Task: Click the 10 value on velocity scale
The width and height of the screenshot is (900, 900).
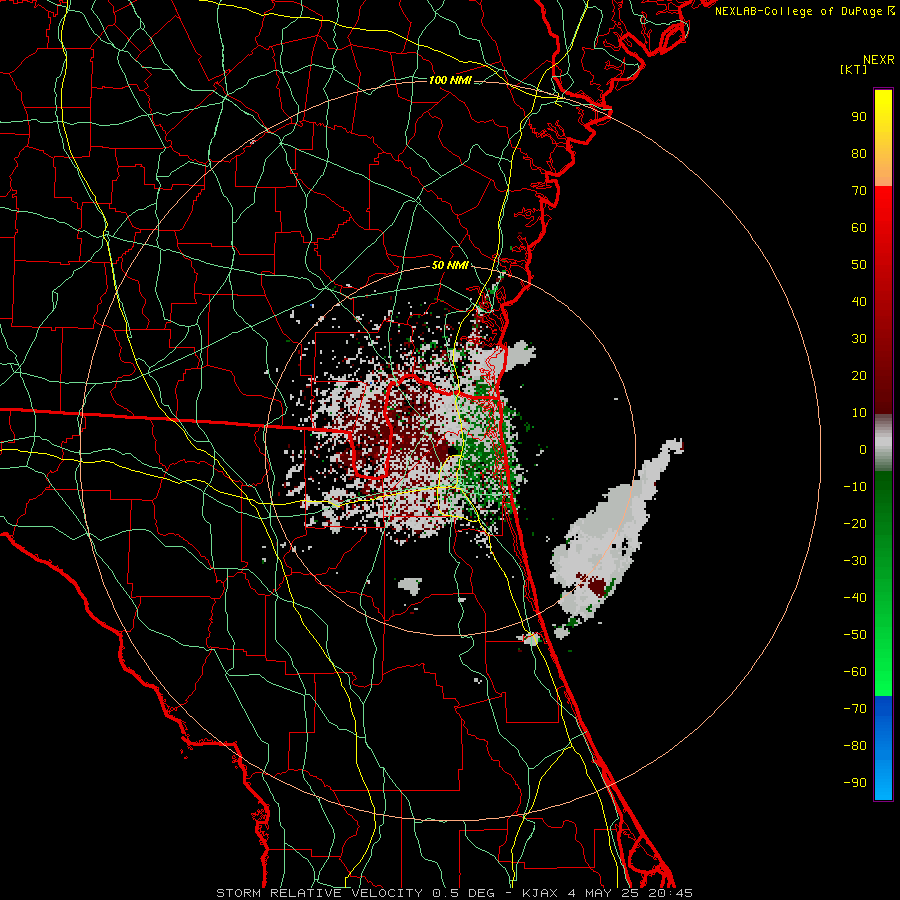Action: click(859, 413)
